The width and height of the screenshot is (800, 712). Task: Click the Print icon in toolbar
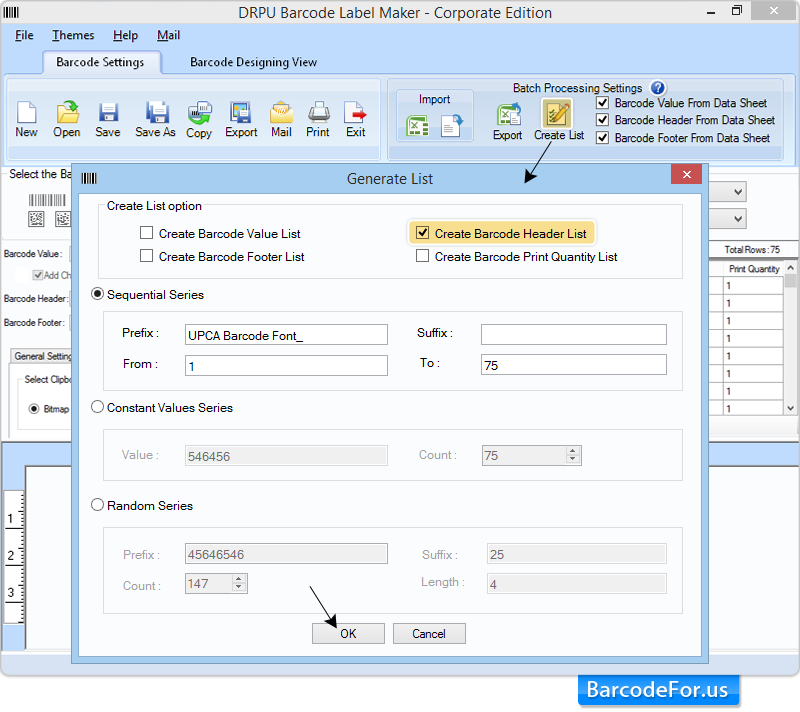(x=318, y=113)
